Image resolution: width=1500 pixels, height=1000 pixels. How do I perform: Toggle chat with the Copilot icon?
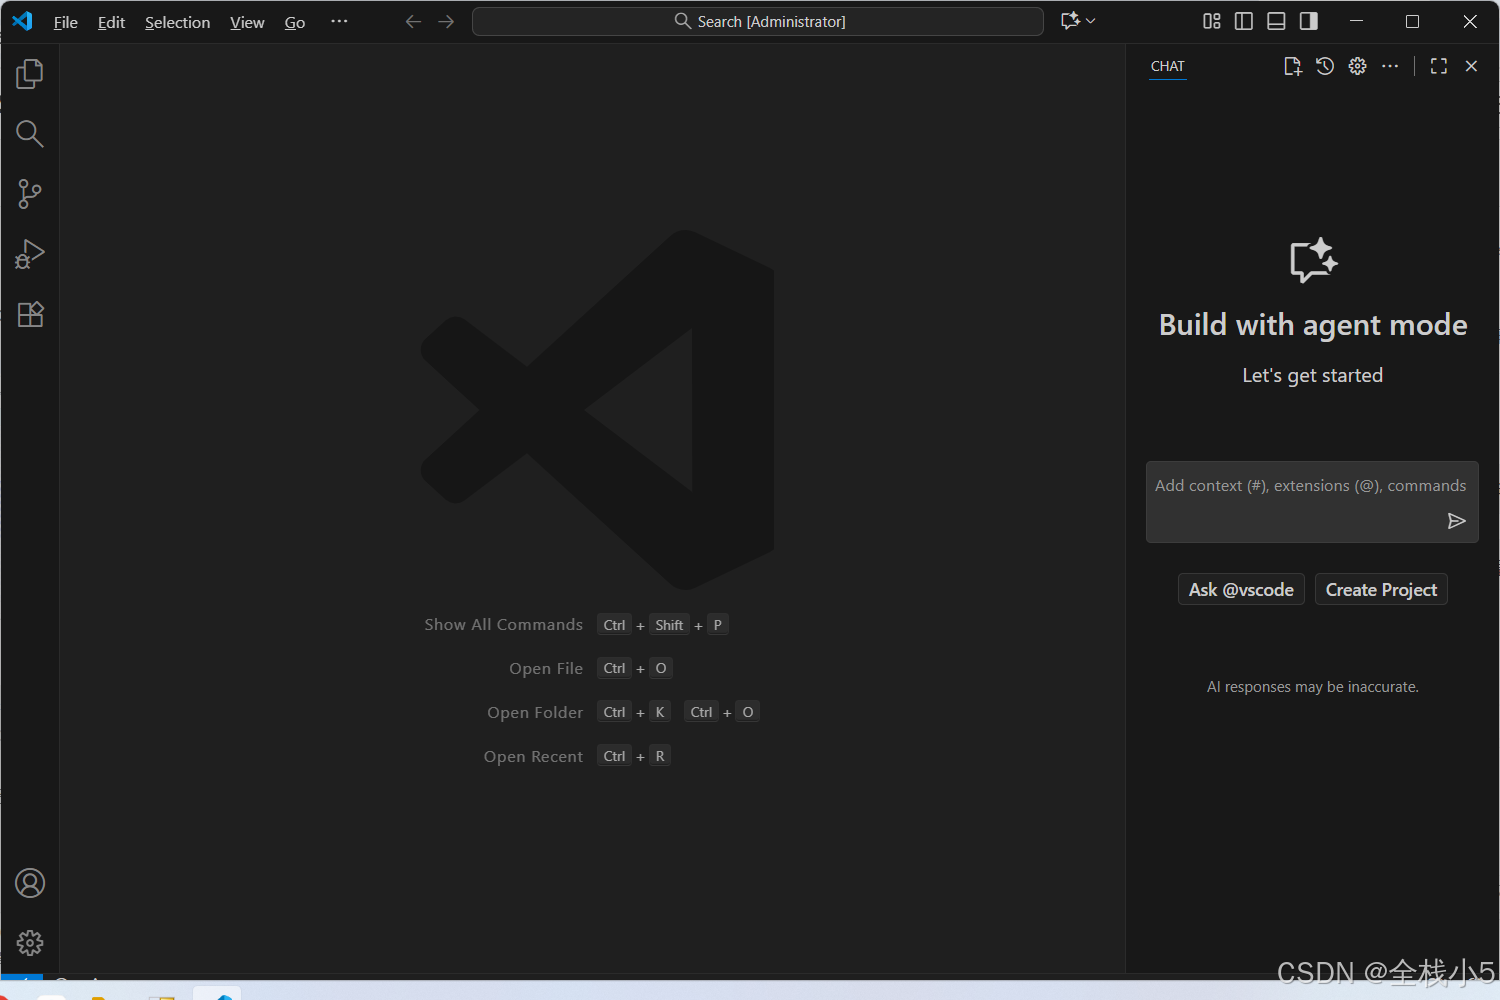1070,21
